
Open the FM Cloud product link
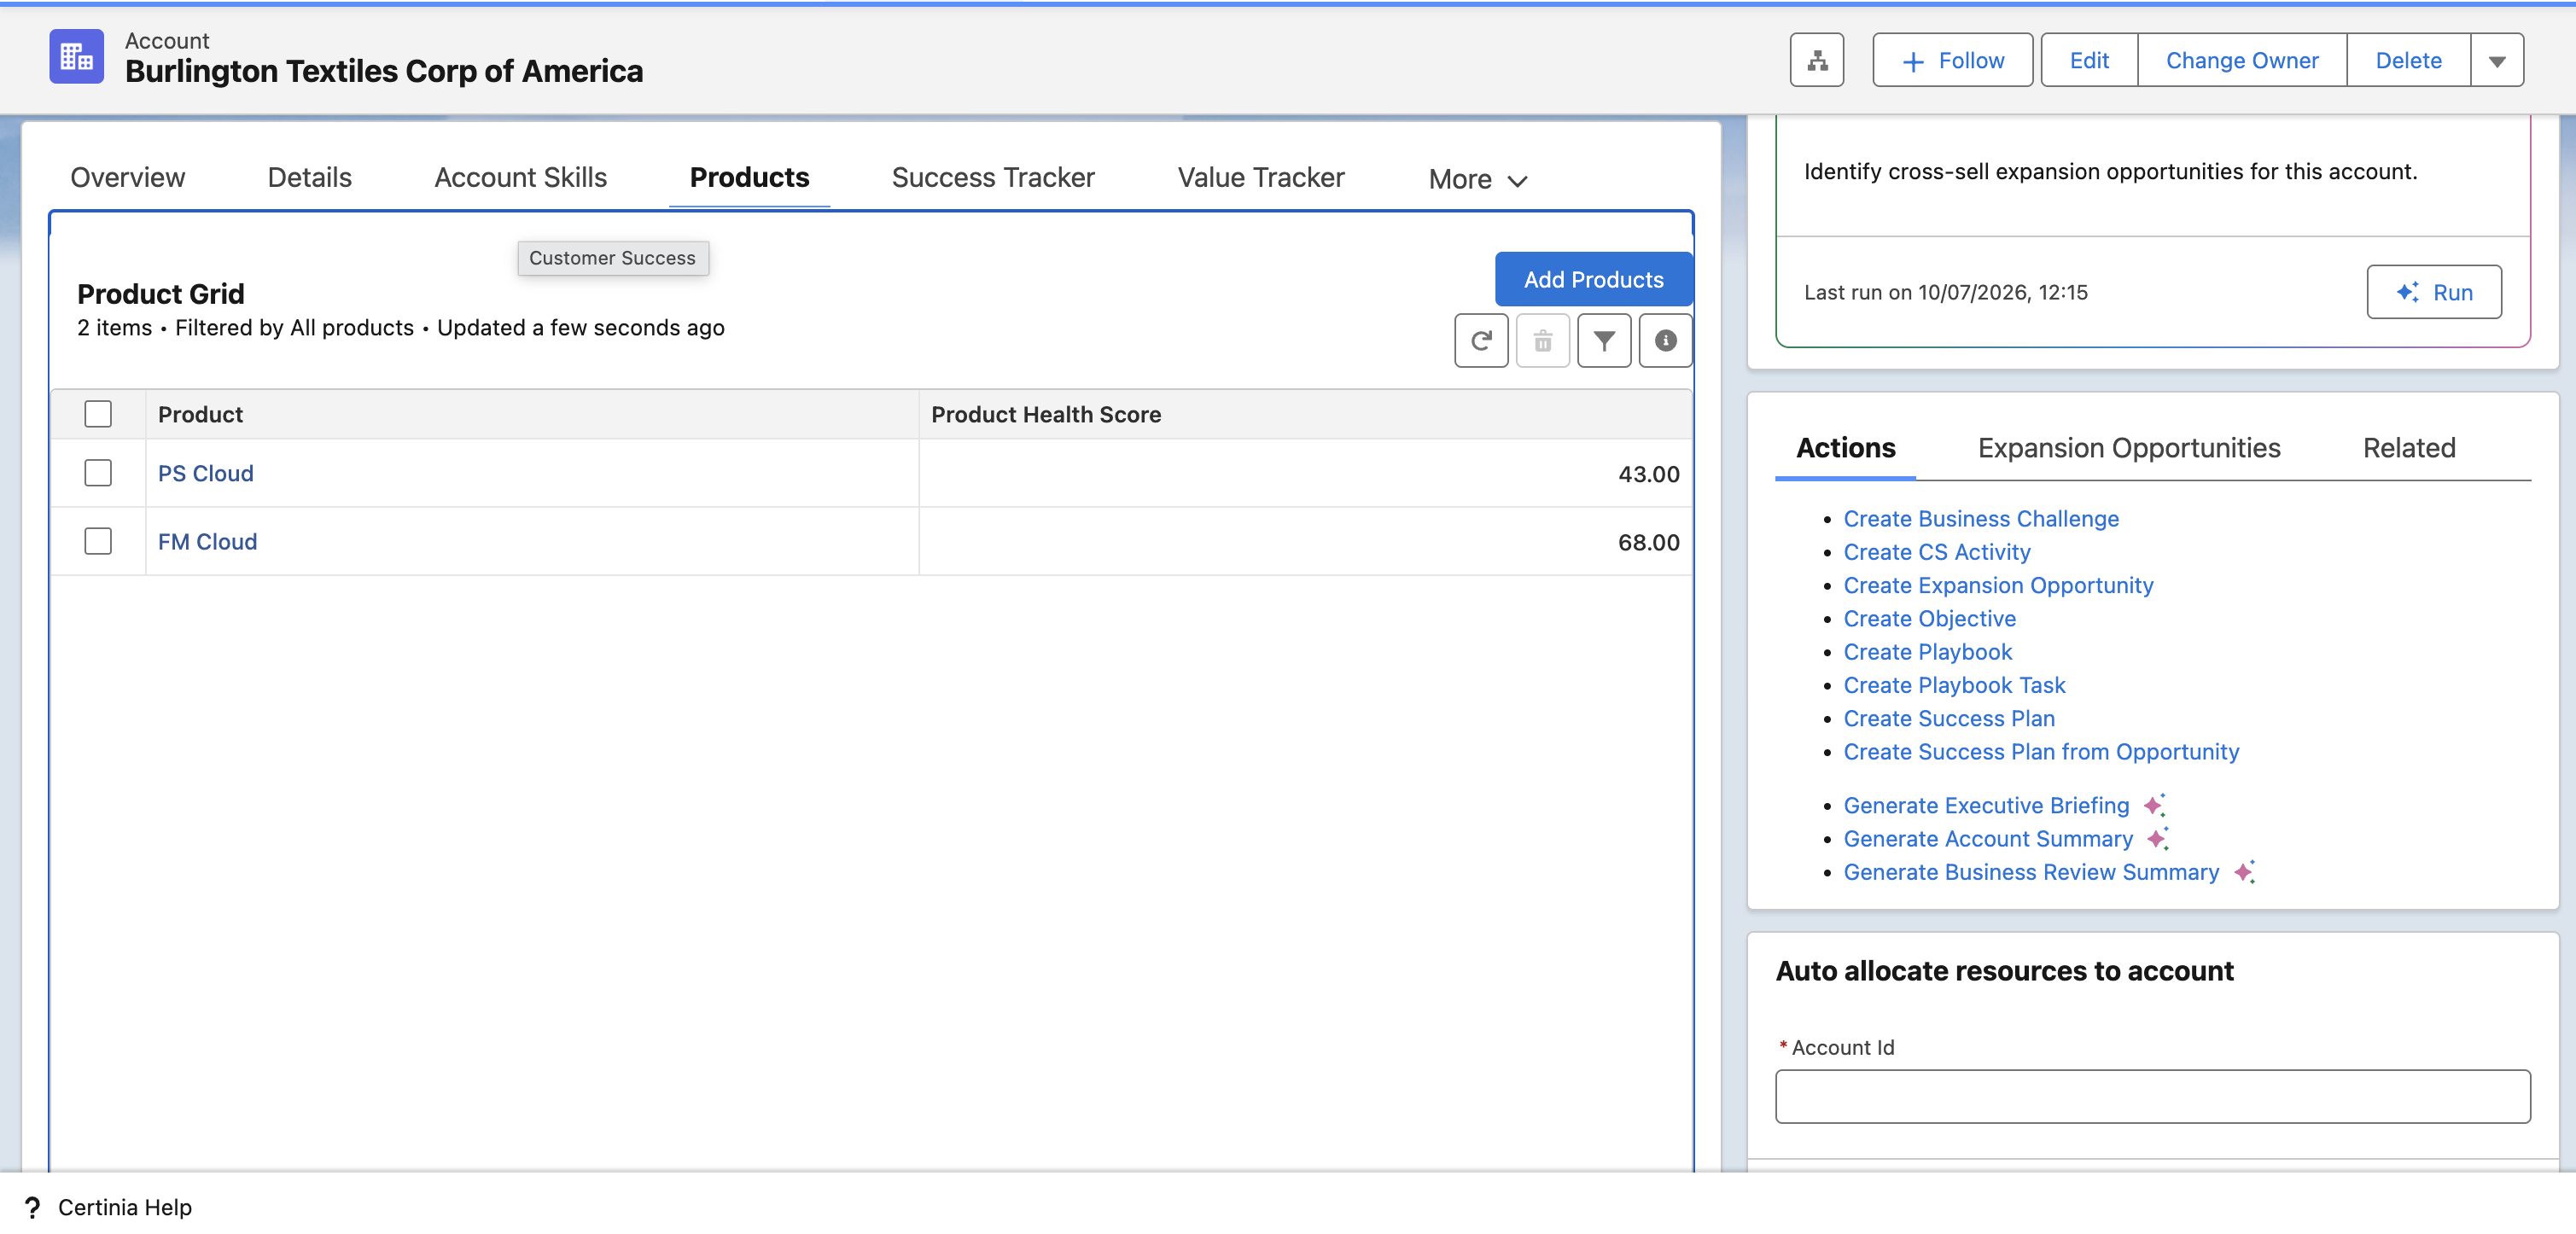(207, 541)
